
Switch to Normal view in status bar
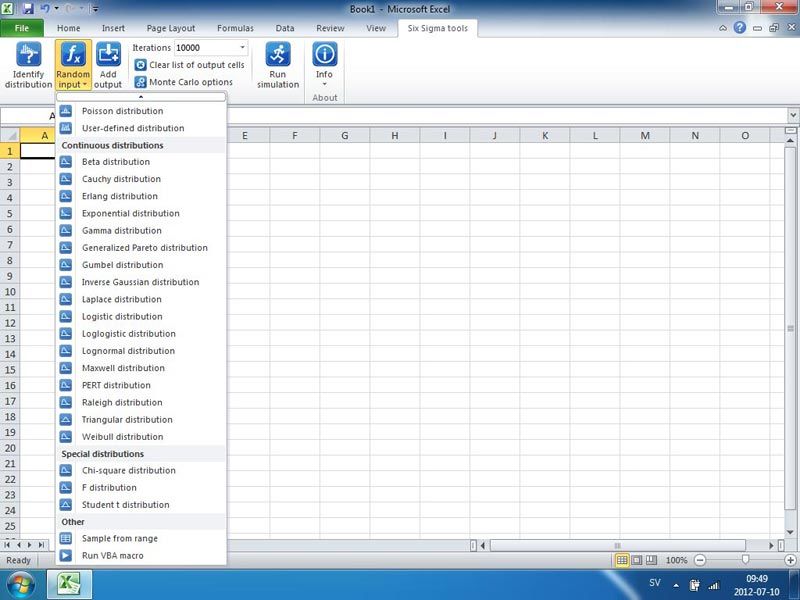pyautogui.click(x=622, y=560)
